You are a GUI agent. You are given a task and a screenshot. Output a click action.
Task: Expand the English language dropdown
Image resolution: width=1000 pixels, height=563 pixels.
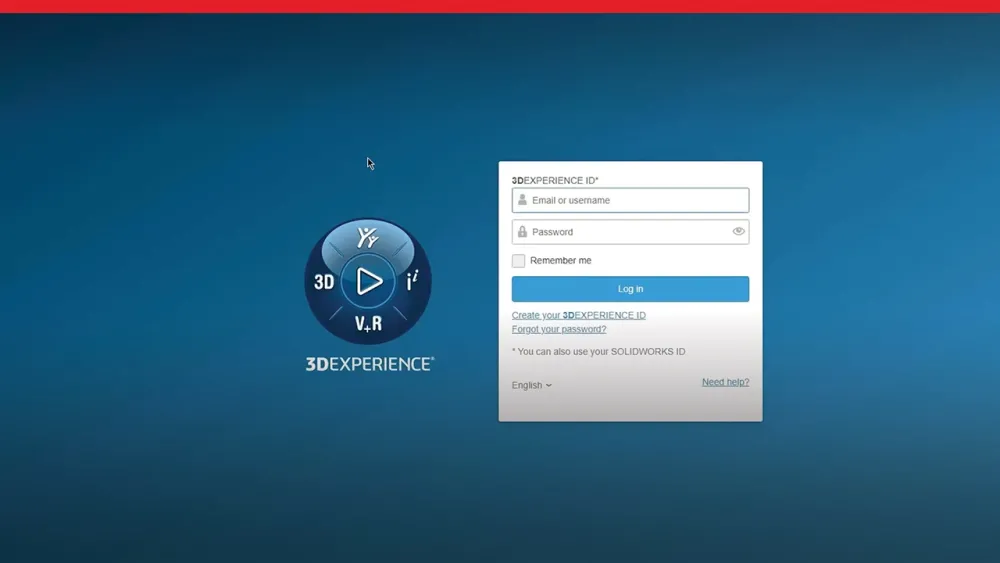pos(531,385)
